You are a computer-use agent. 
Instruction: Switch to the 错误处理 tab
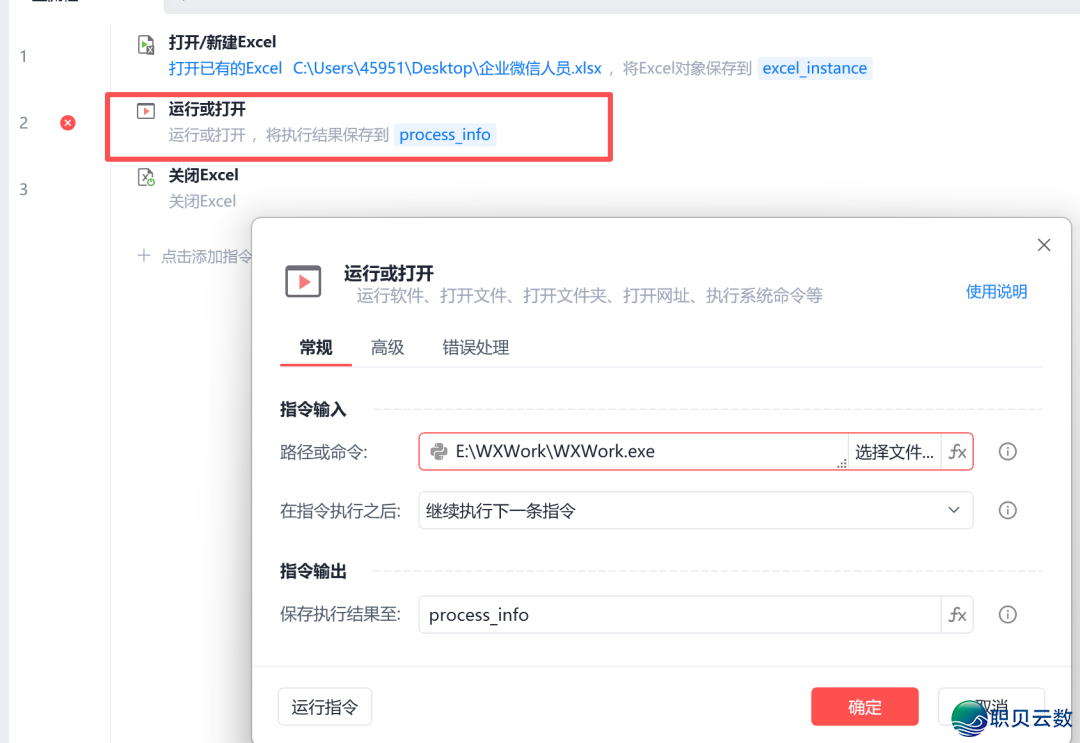(476, 347)
